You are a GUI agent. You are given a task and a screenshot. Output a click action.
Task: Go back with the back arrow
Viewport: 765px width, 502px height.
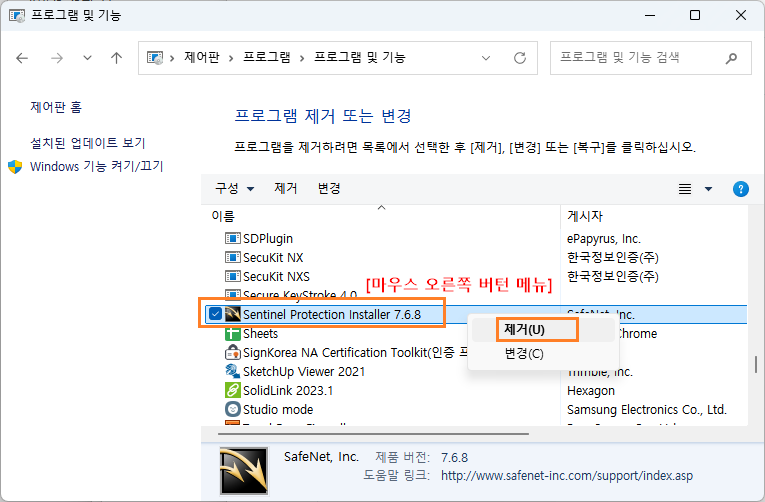coord(22,58)
